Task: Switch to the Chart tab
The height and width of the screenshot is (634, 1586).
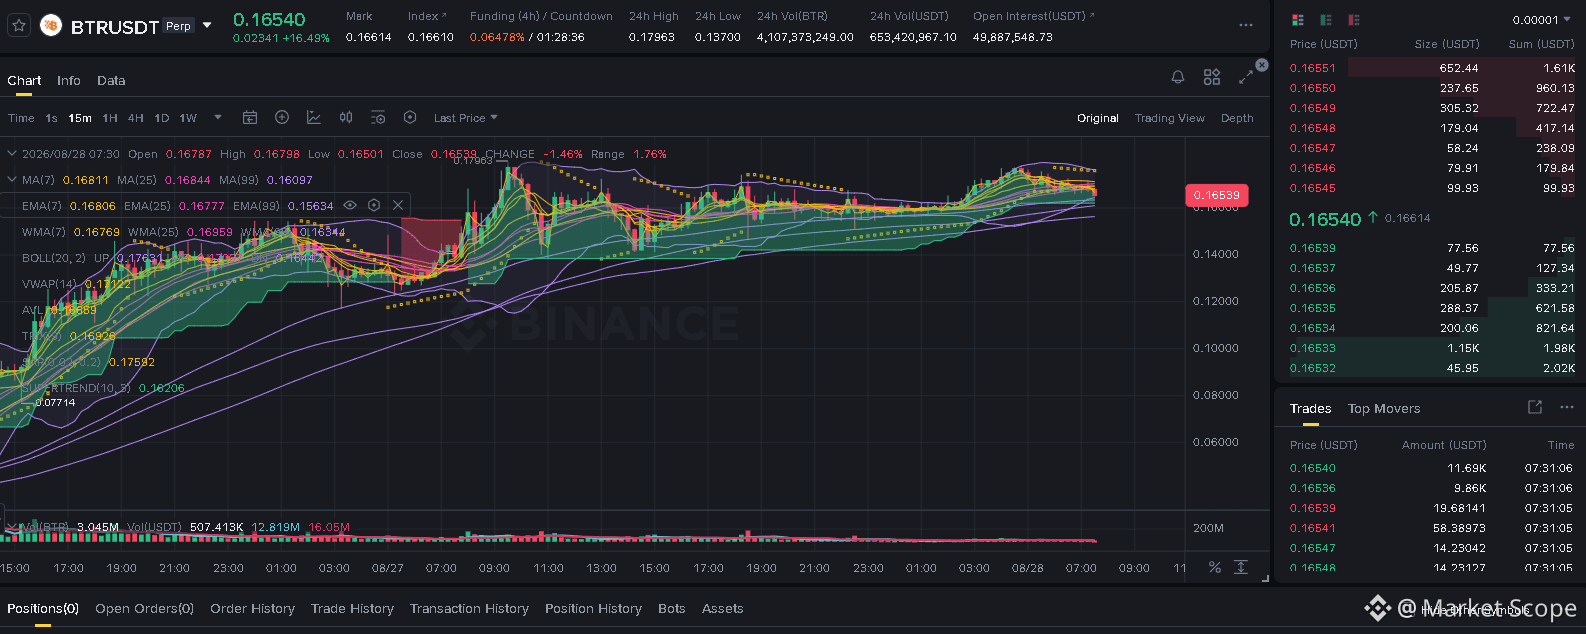Action: (24, 80)
